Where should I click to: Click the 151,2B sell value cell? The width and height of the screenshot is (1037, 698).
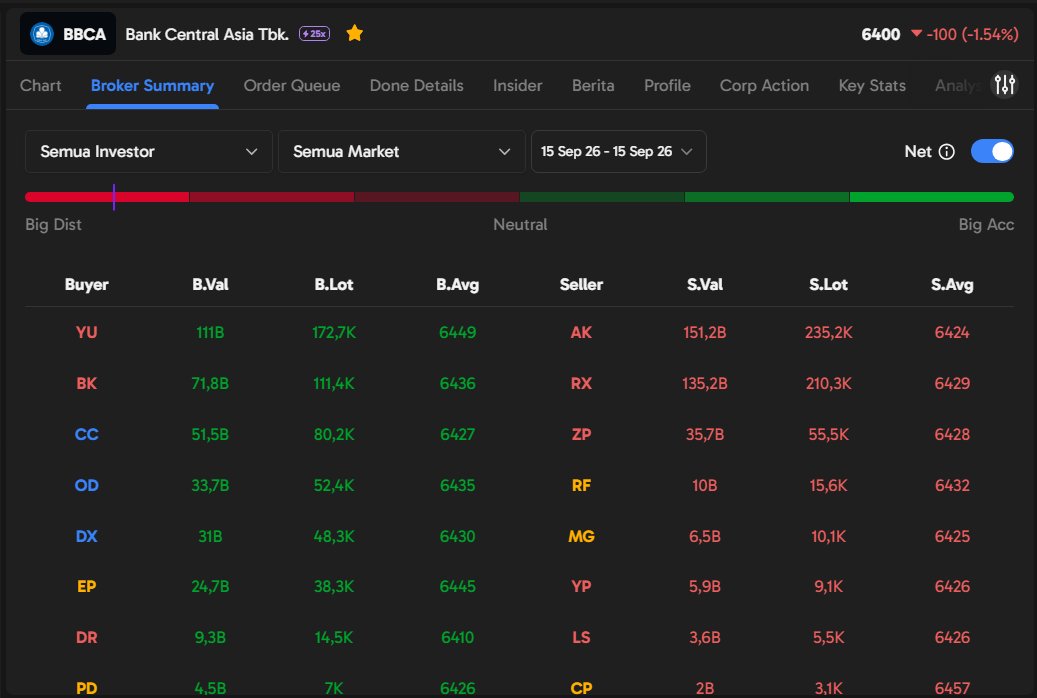tap(705, 332)
